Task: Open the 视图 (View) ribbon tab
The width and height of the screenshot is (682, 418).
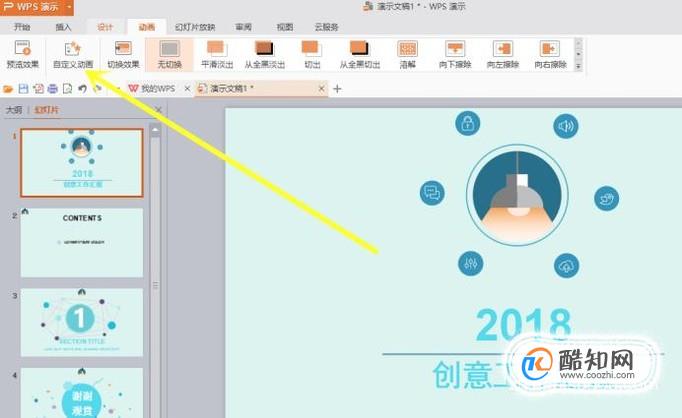Action: point(285,27)
